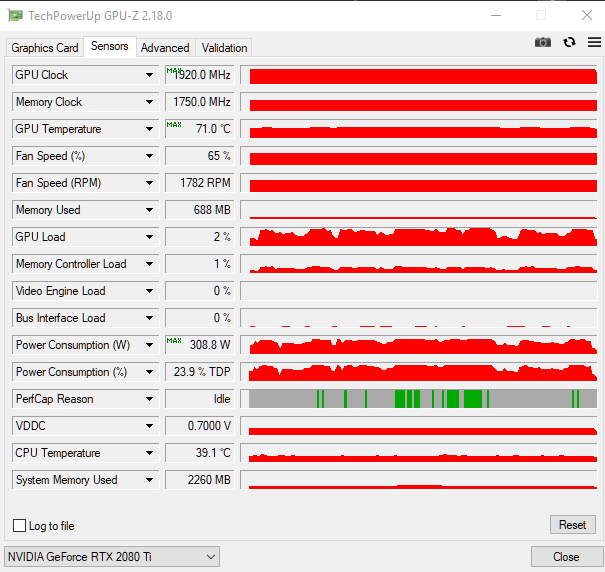
Task: Open Power Consumption (W) dropdown
Action: point(149,345)
